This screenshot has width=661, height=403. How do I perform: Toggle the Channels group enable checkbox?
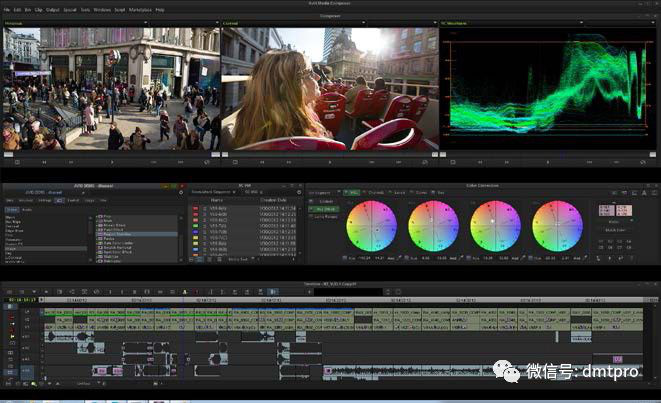[x=365, y=192]
